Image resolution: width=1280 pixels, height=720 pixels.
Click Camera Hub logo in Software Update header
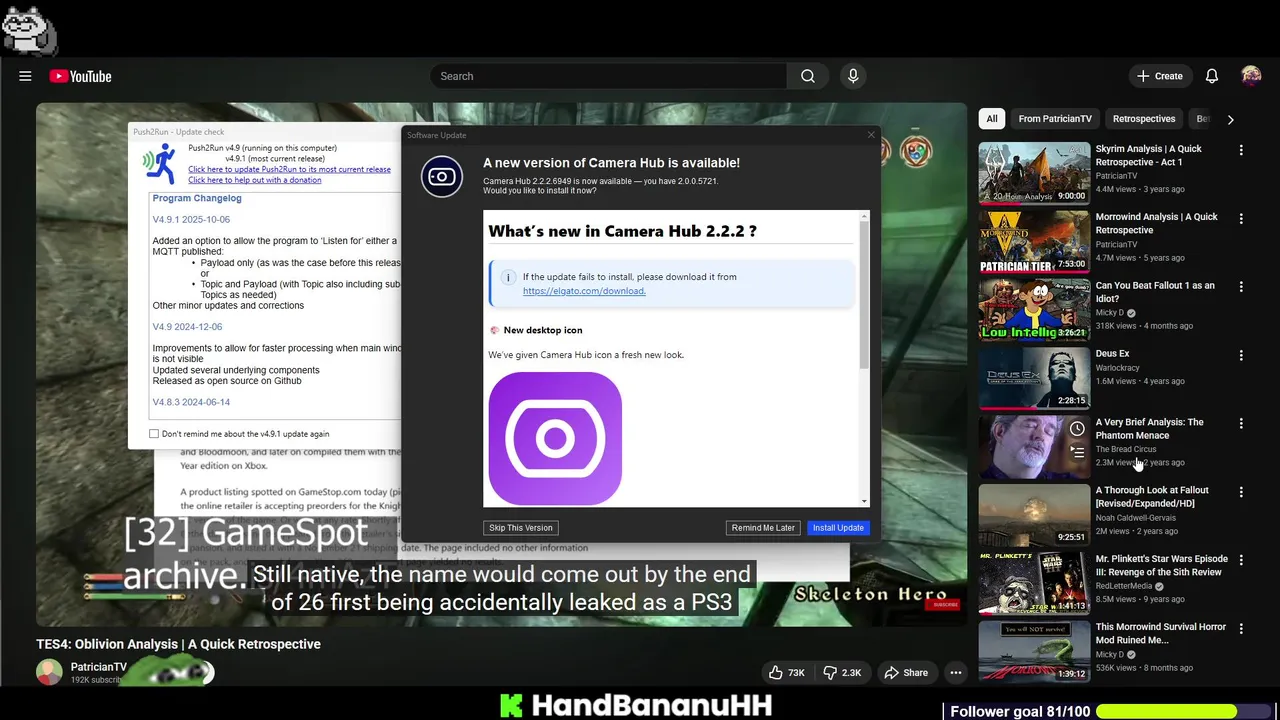pos(442,177)
